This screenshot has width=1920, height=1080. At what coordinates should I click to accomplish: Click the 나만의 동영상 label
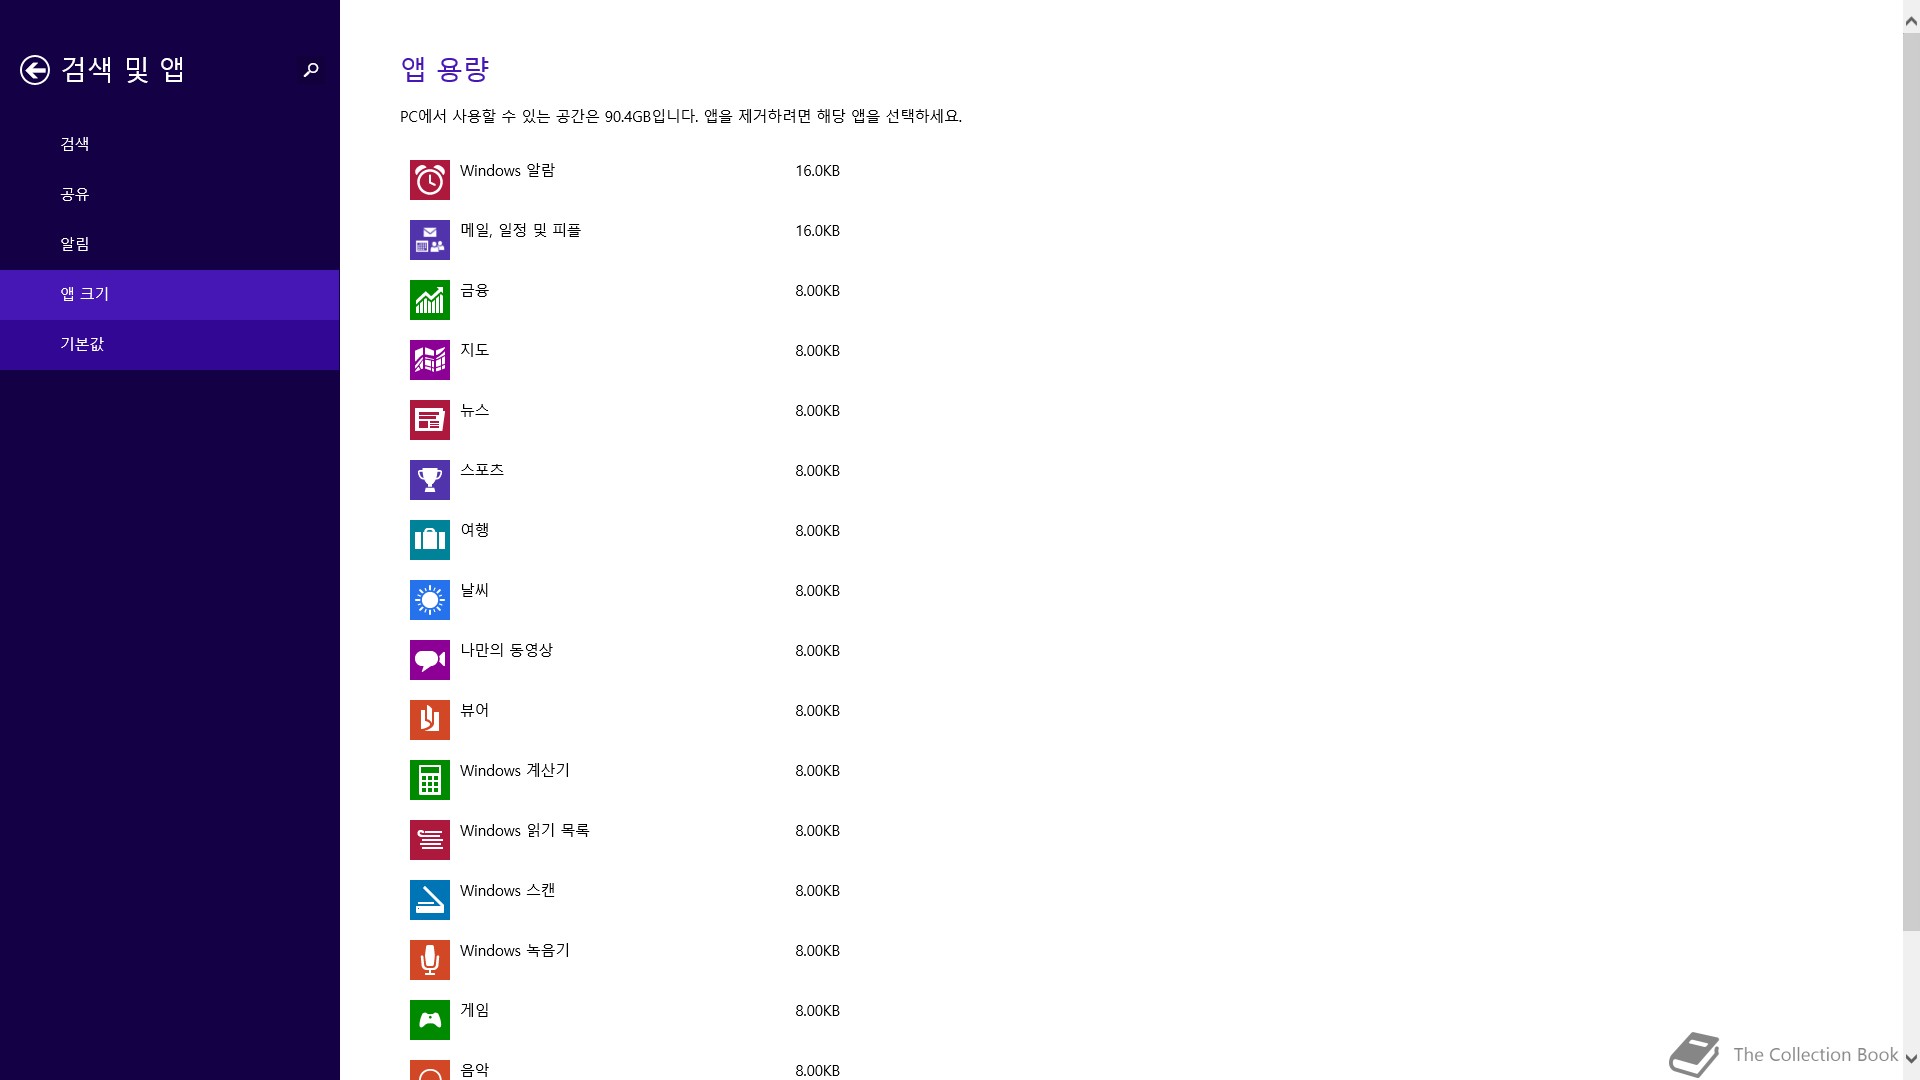[x=506, y=651]
